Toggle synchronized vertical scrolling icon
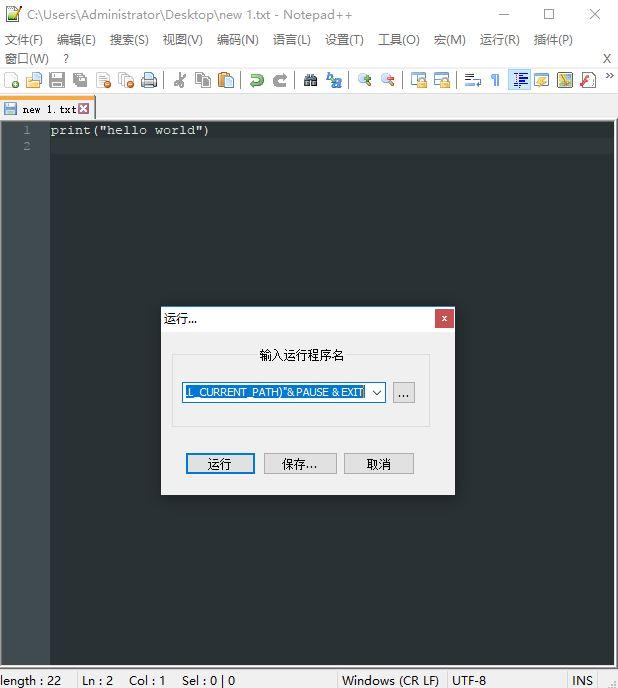Image resolution: width=618 pixels, height=688 pixels. 419,80
